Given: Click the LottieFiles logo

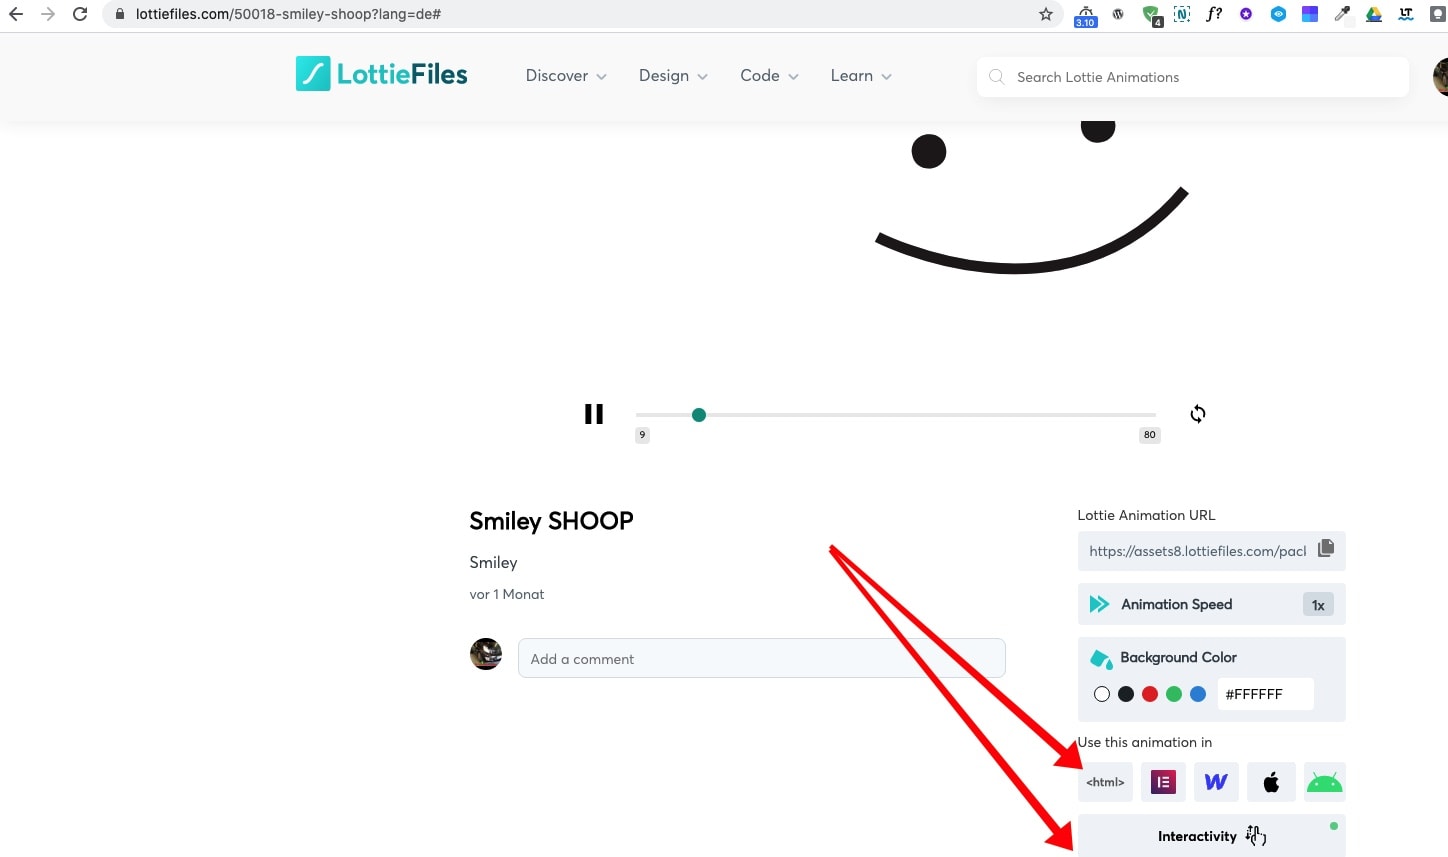Looking at the screenshot, I should pos(382,74).
